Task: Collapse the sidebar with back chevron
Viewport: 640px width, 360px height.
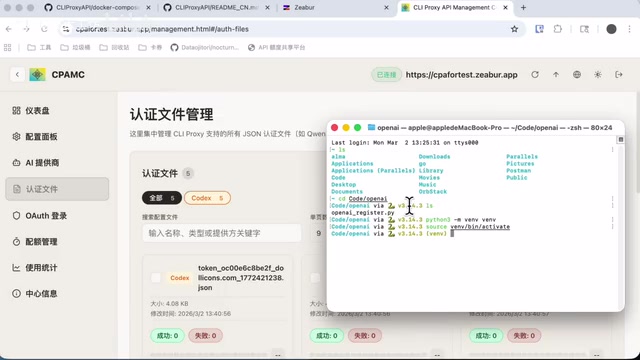Action: [x=17, y=75]
